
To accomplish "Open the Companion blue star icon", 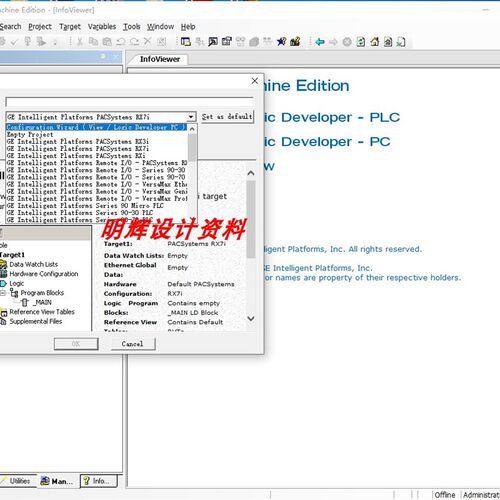I will point(281,42).
